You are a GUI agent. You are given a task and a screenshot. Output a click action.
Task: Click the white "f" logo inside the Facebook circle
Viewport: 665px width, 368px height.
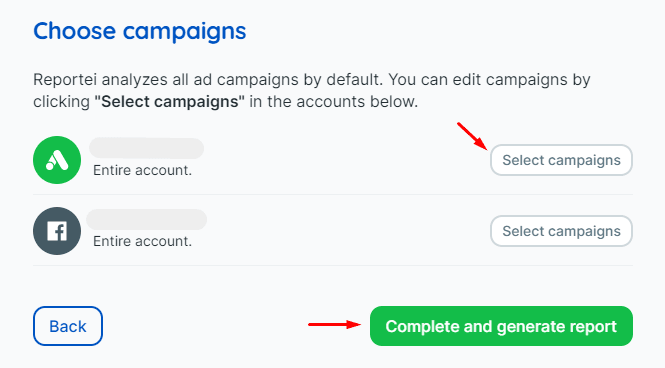tap(57, 231)
